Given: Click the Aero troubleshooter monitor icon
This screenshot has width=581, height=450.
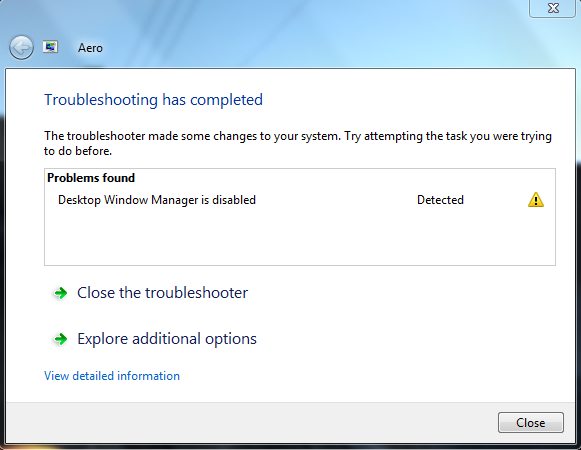Looking at the screenshot, I should (x=50, y=47).
